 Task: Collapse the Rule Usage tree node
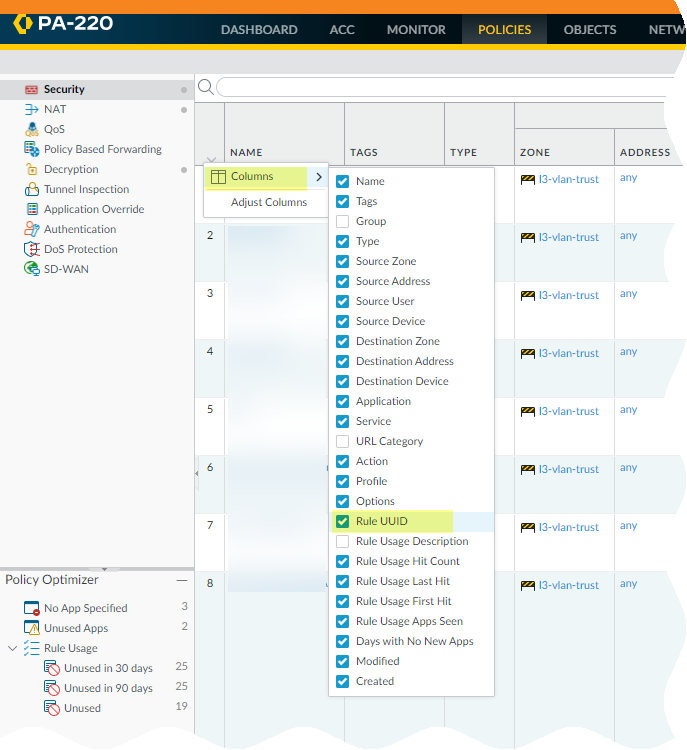tap(13, 648)
